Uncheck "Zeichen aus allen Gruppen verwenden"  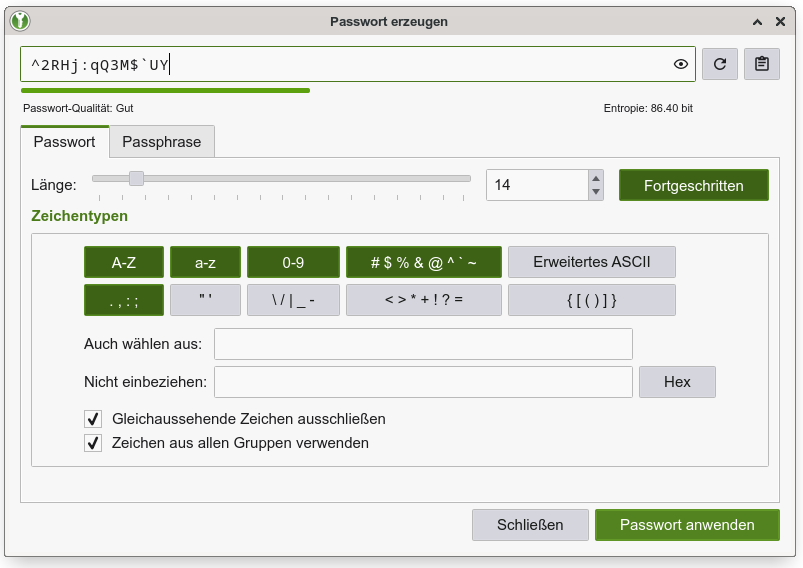coord(94,443)
